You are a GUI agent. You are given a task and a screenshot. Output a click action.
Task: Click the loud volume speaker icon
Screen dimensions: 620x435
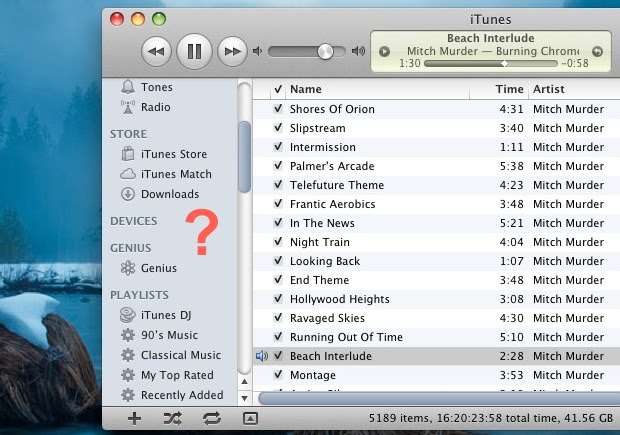click(x=358, y=51)
